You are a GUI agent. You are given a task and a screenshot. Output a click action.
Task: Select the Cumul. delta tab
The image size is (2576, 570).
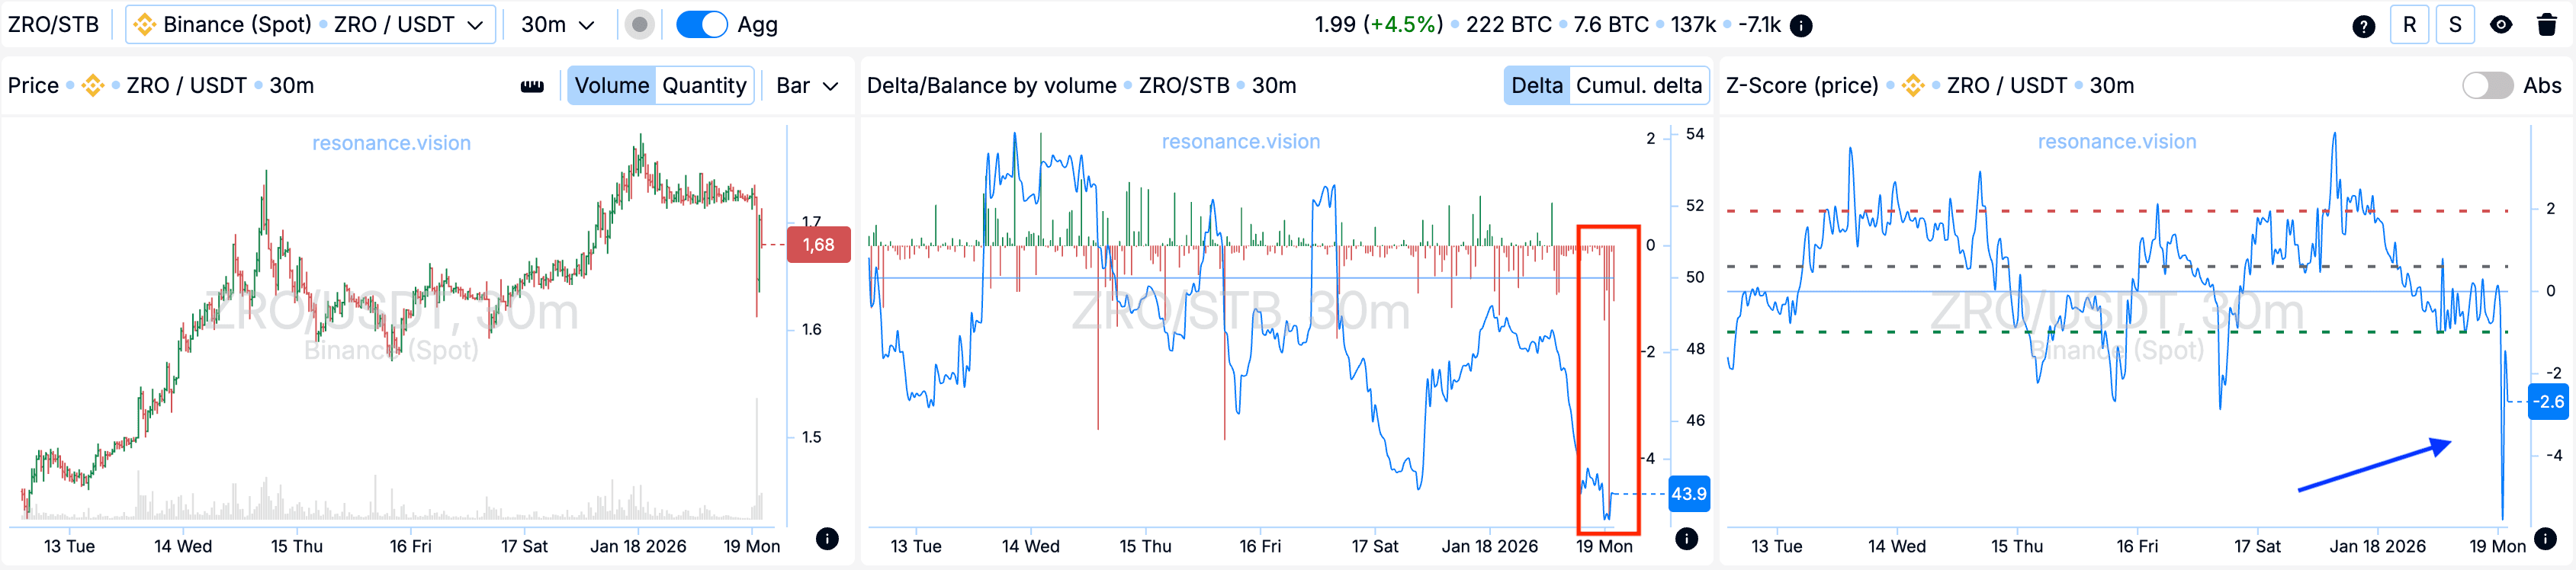(x=1638, y=86)
